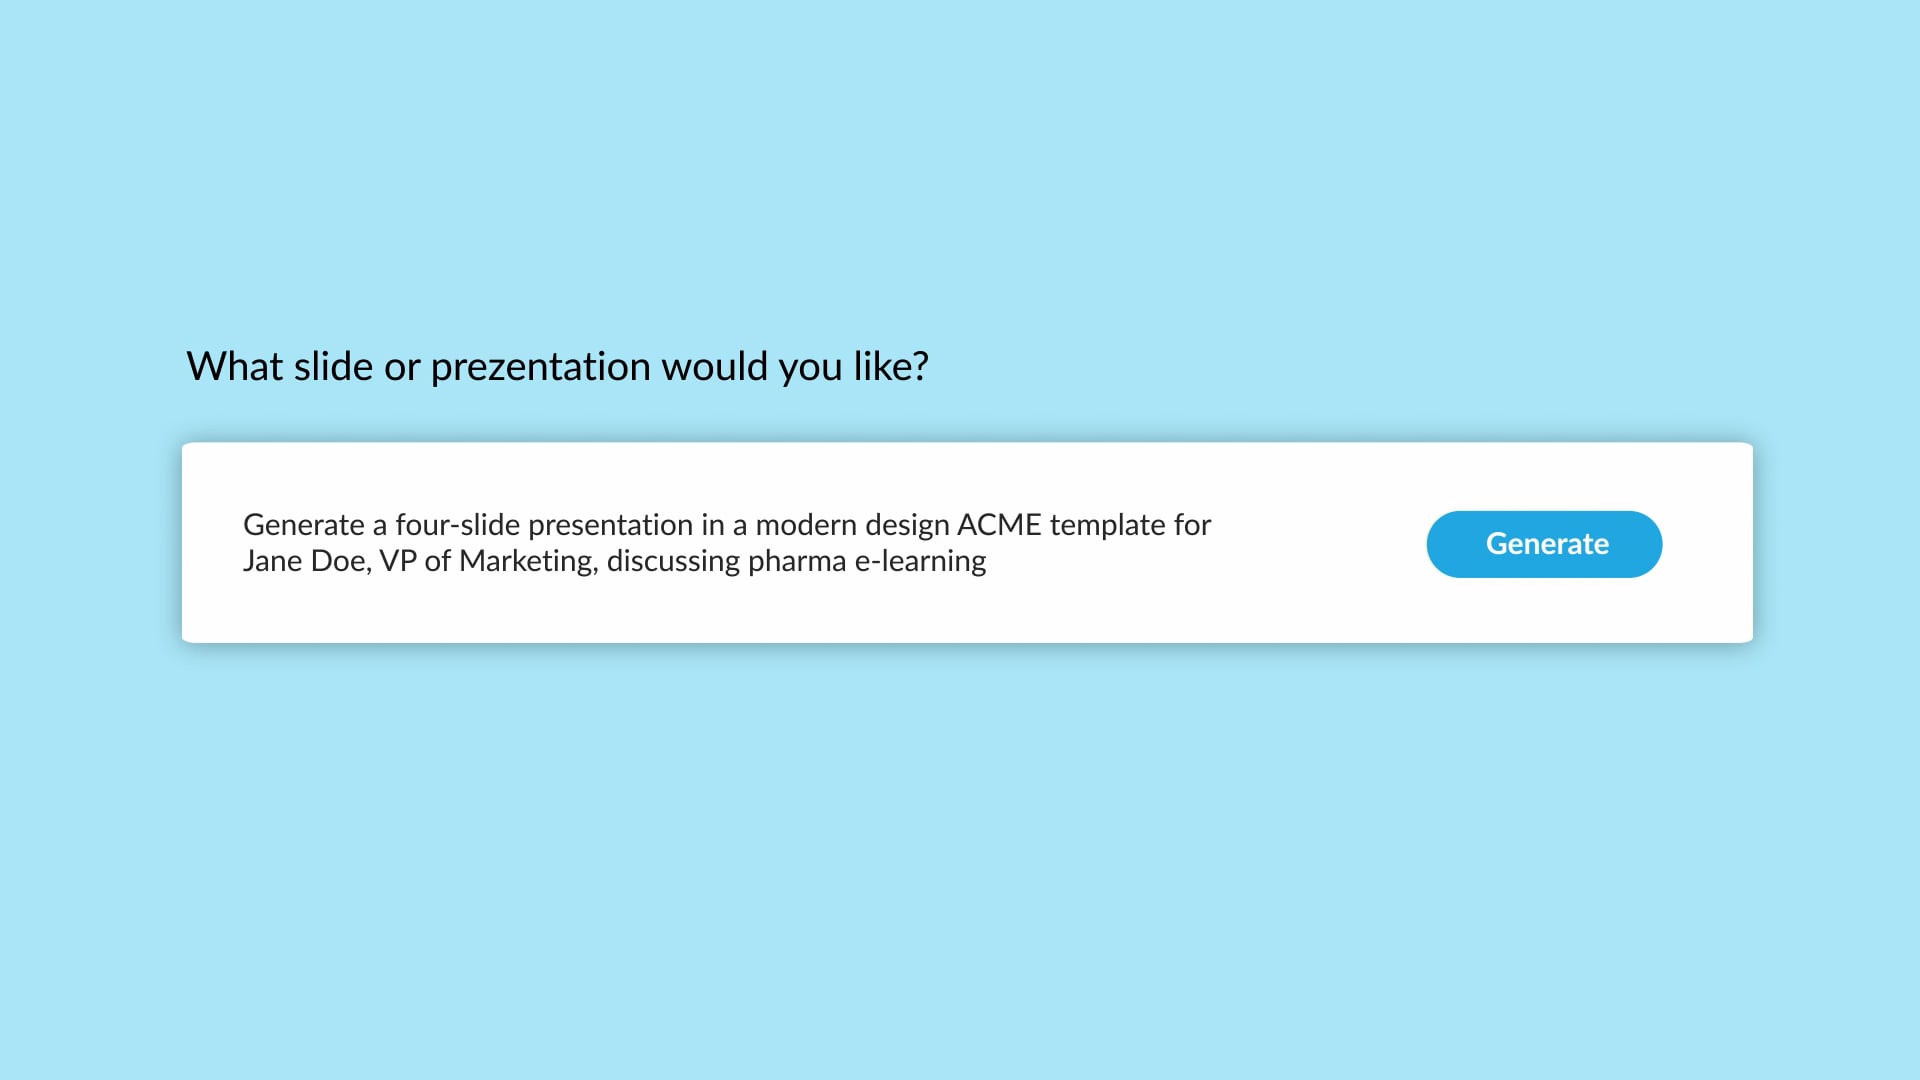Click the word 'pharma' in the prompt
The width and height of the screenshot is (1920, 1080).
[797, 562]
